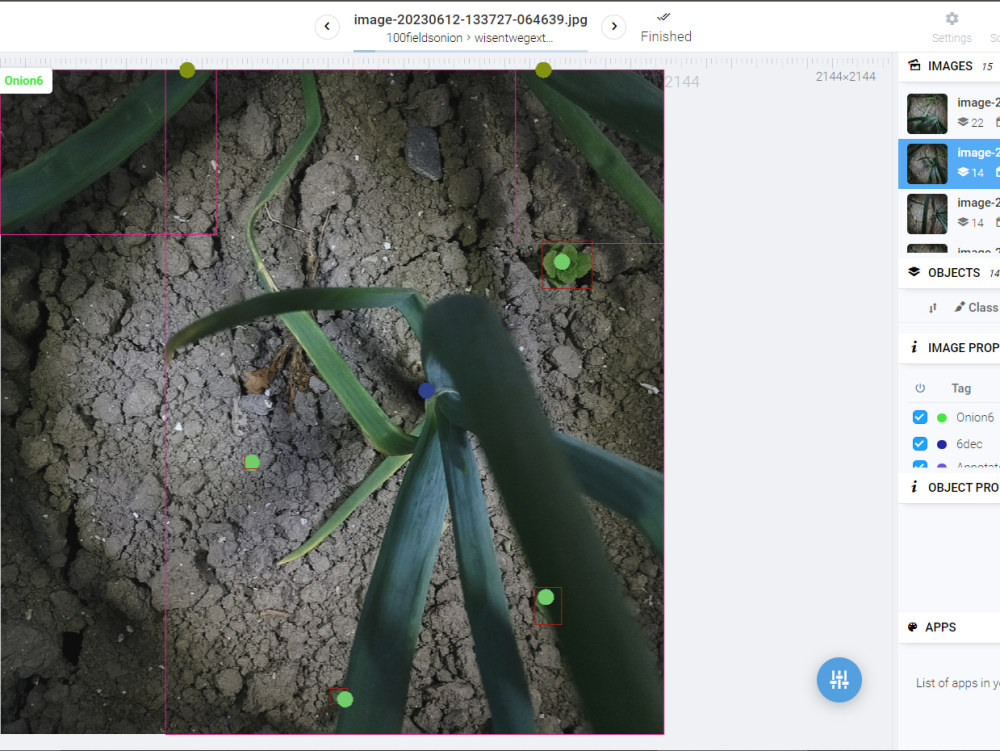
Task: Expand the IMAGE PROP panel
Action: pos(949,347)
